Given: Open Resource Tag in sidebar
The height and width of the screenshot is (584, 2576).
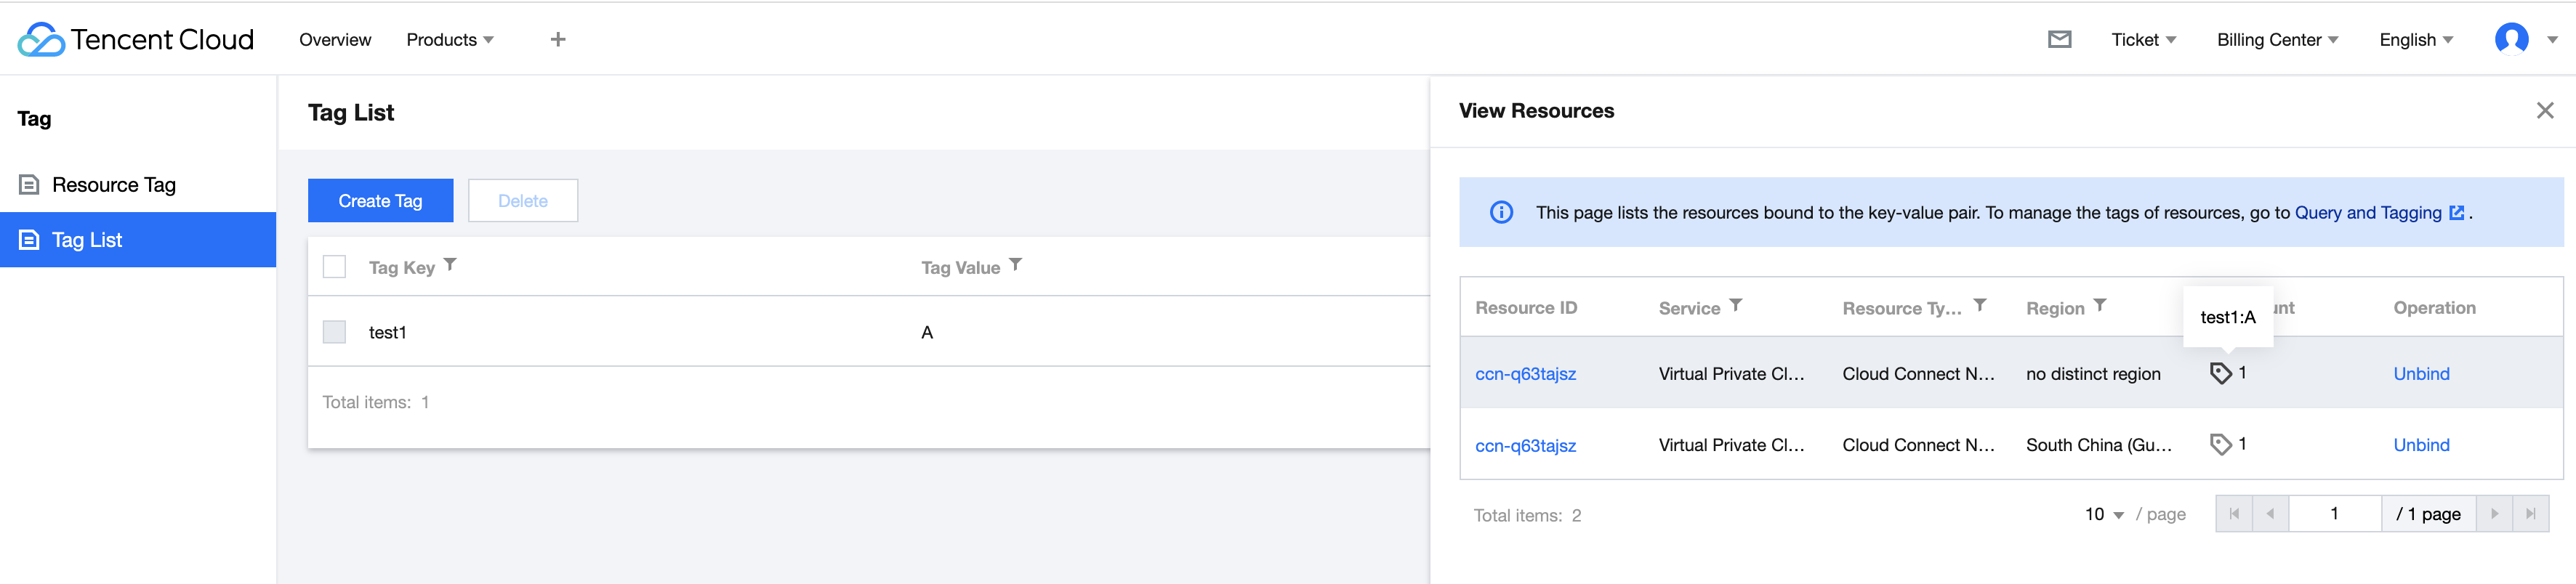Looking at the screenshot, I should click(x=113, y=185).
